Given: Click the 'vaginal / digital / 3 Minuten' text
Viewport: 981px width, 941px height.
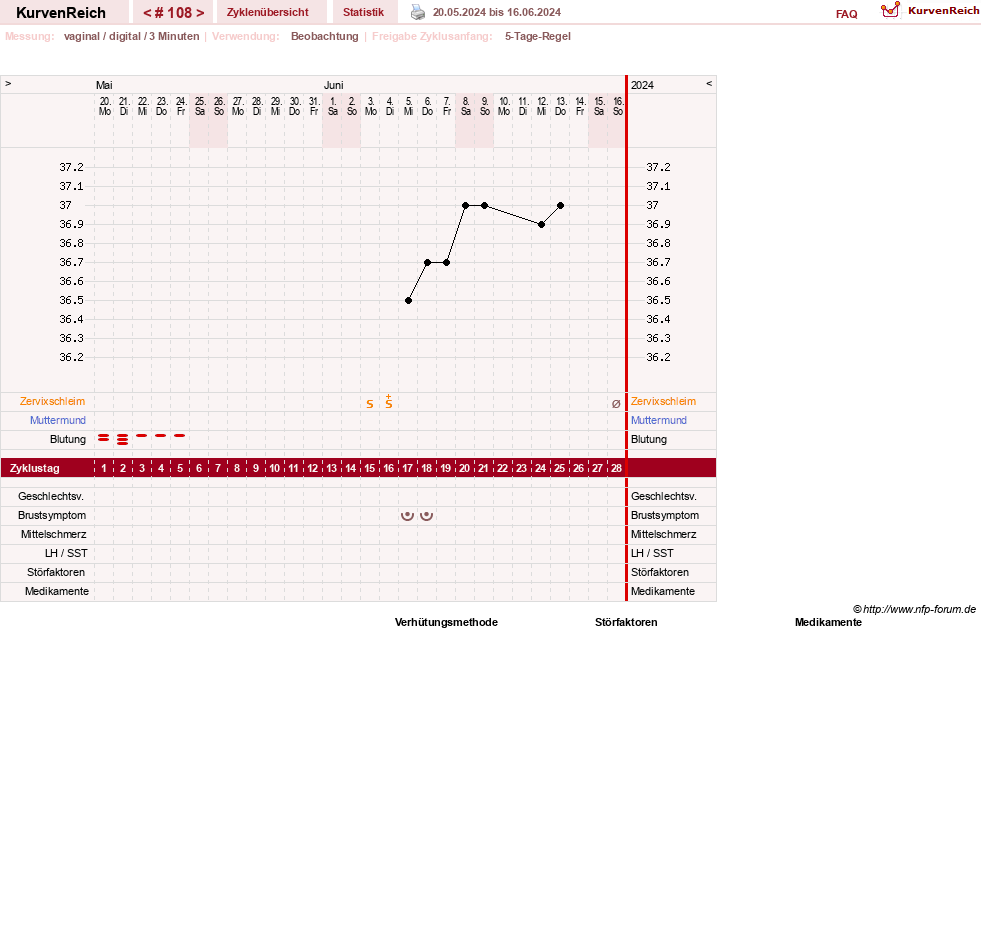Looking at the screenshot, I should click(x=131, y=36).
